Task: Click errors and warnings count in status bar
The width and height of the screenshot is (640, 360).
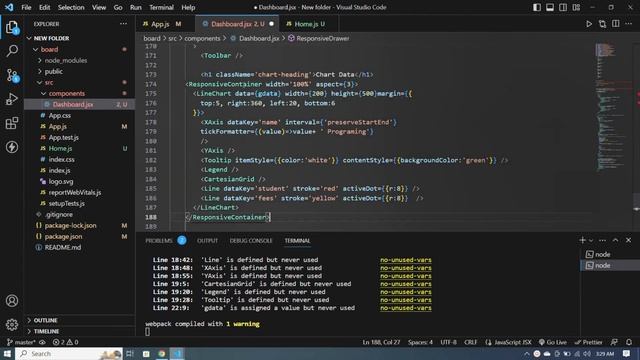Action: click(65, 342)
